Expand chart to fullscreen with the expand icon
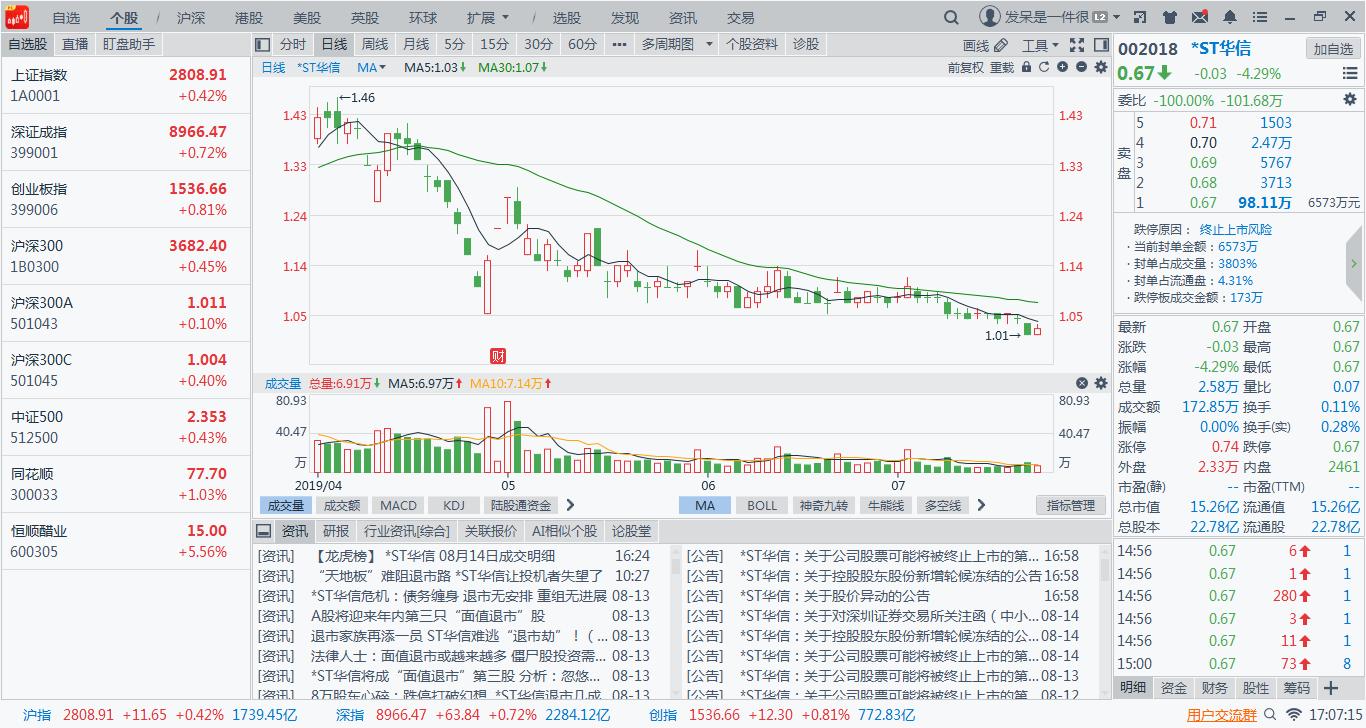1366x728 pixels. coord(1077,44)
